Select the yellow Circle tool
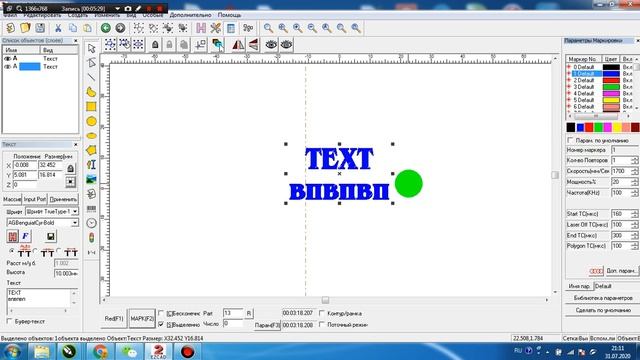 [91, 121]
